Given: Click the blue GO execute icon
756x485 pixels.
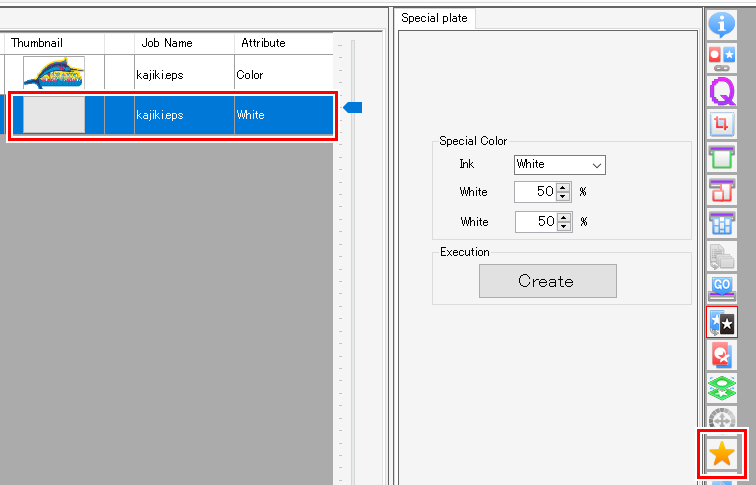Looking at the screenshot, I should coord(721,288).
